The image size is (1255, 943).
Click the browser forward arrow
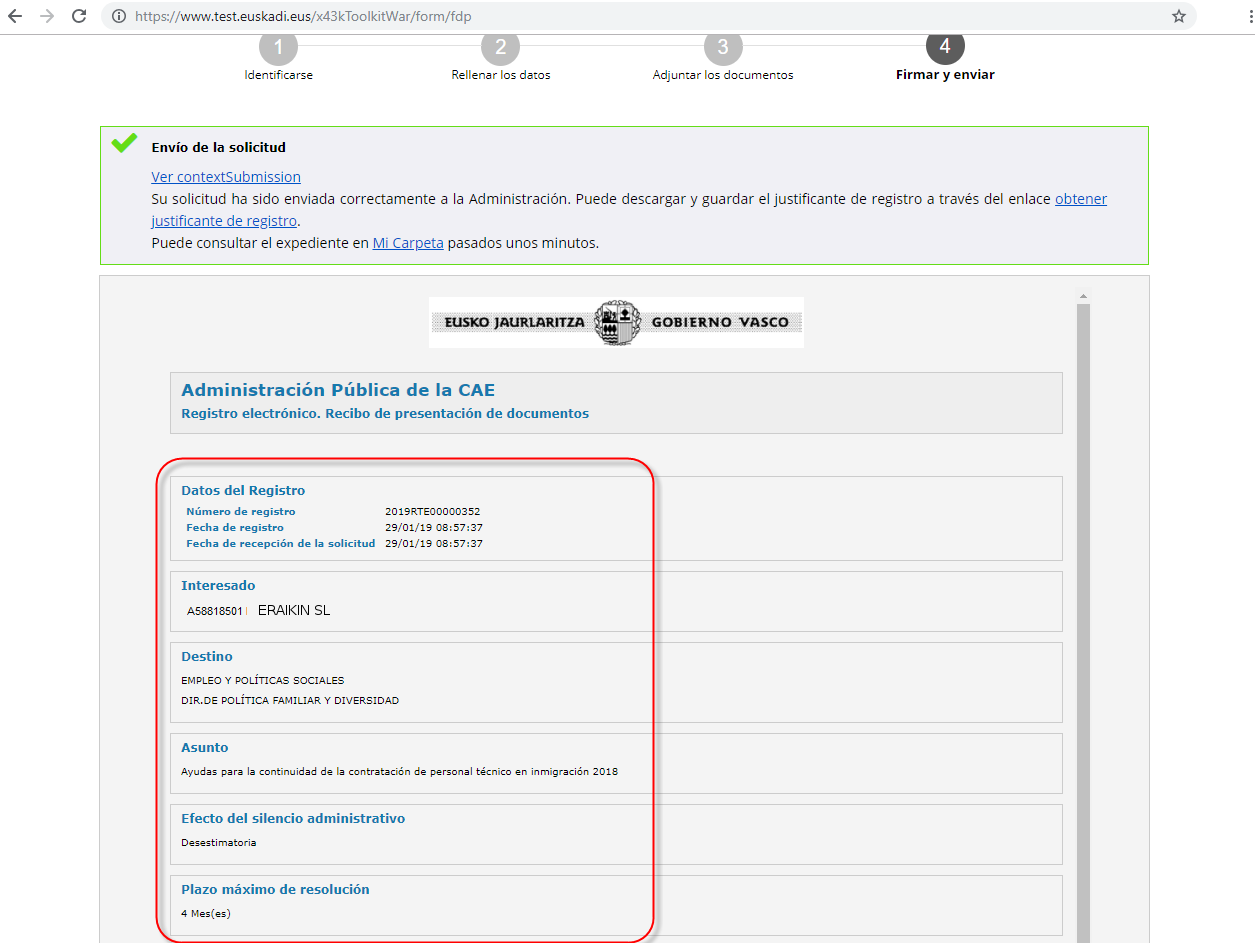[47, 16]
